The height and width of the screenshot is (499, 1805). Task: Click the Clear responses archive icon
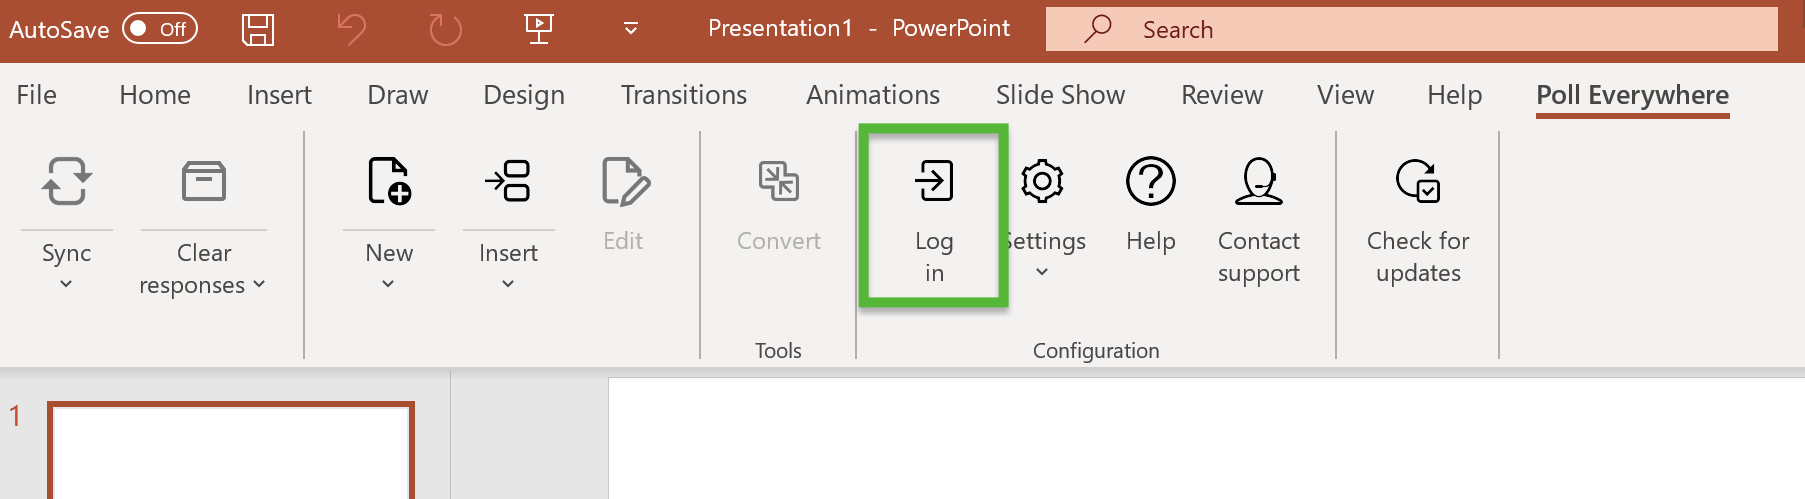click(x=204, y=181)
